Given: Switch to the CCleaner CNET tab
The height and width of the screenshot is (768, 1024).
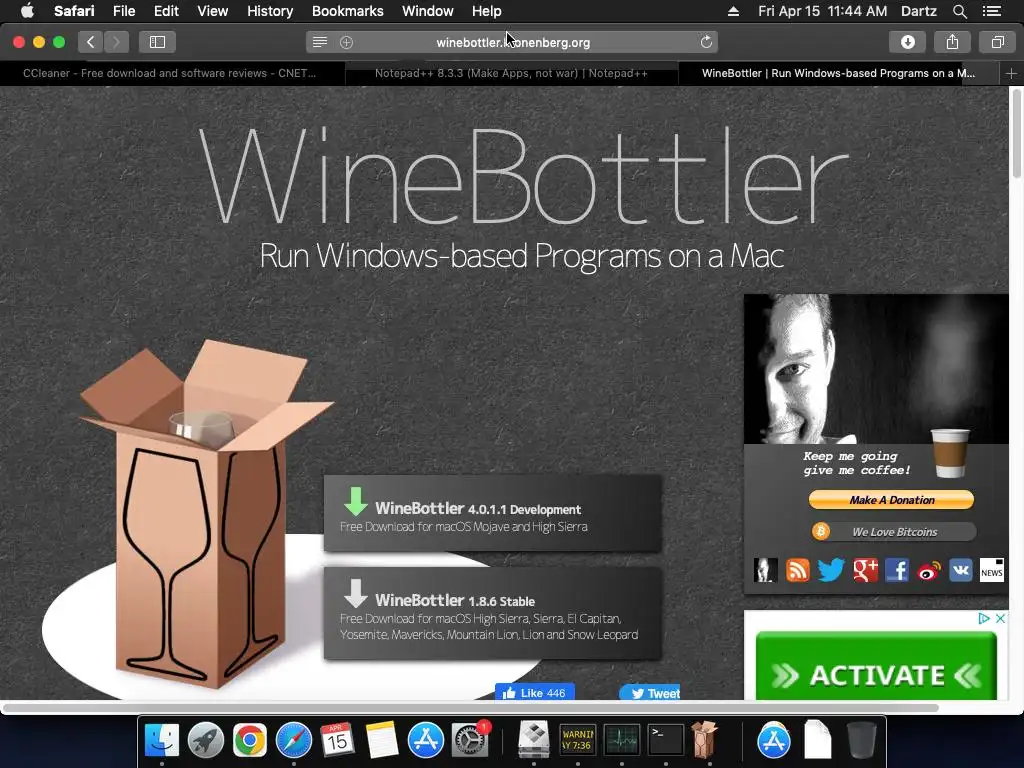Looking at the screenshot, I should pos(170,74).
